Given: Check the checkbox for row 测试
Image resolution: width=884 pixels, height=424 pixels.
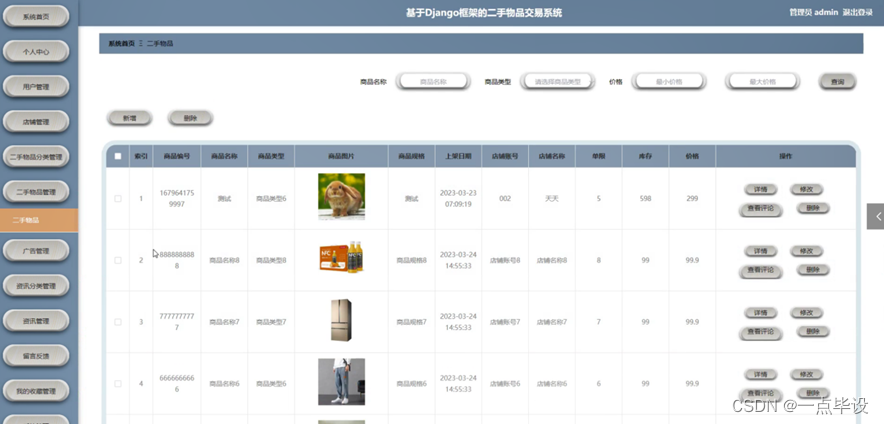Looking at the screenshot, I should click(x=118, y=198).
